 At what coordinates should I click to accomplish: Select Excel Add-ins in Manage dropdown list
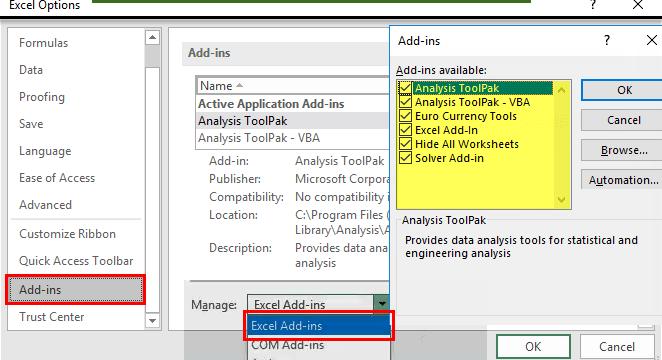pos(319,325)
